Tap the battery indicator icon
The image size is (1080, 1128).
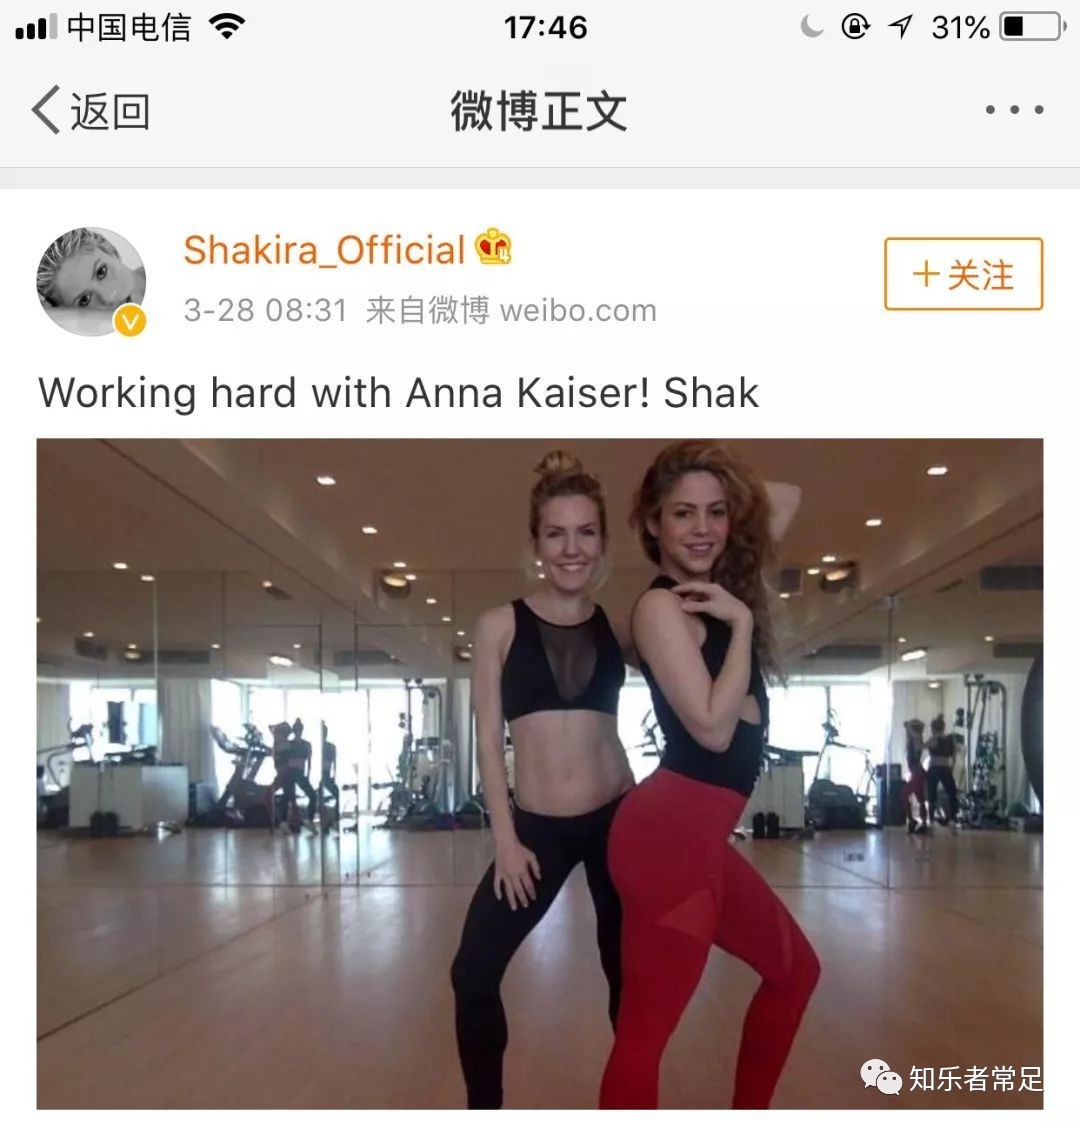1033,27
